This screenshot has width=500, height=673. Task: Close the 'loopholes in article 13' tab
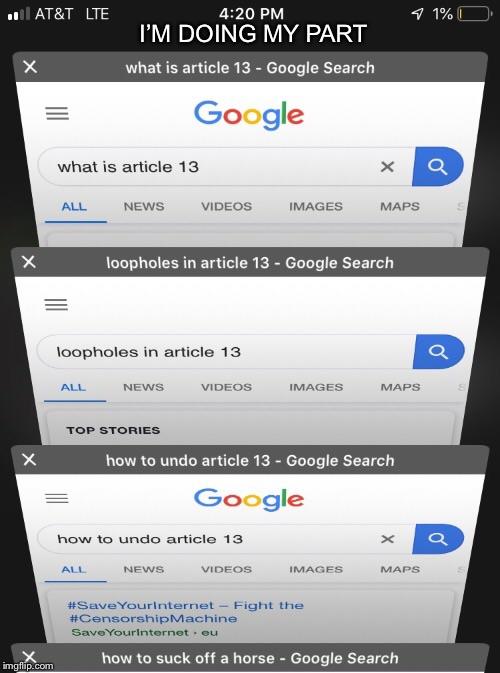pos(29,262)
